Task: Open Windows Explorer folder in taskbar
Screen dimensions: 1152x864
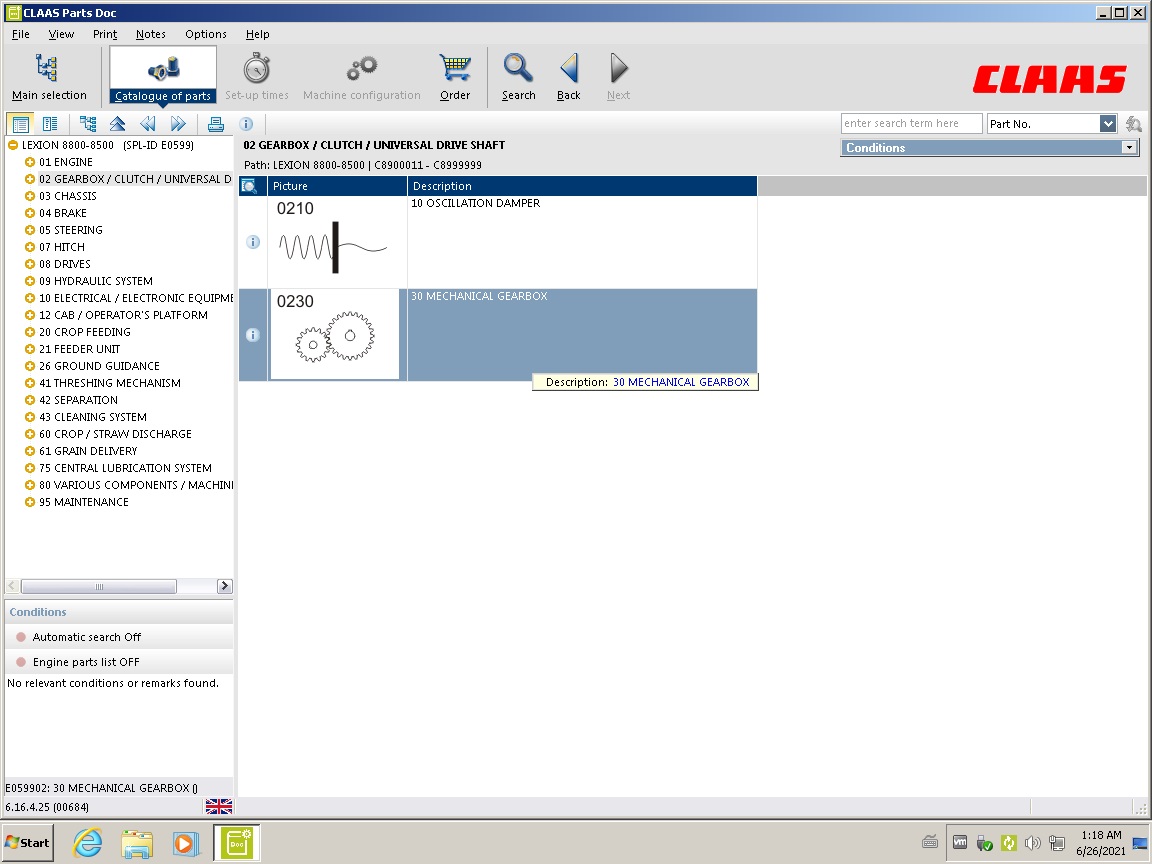Action: point(137,843)
